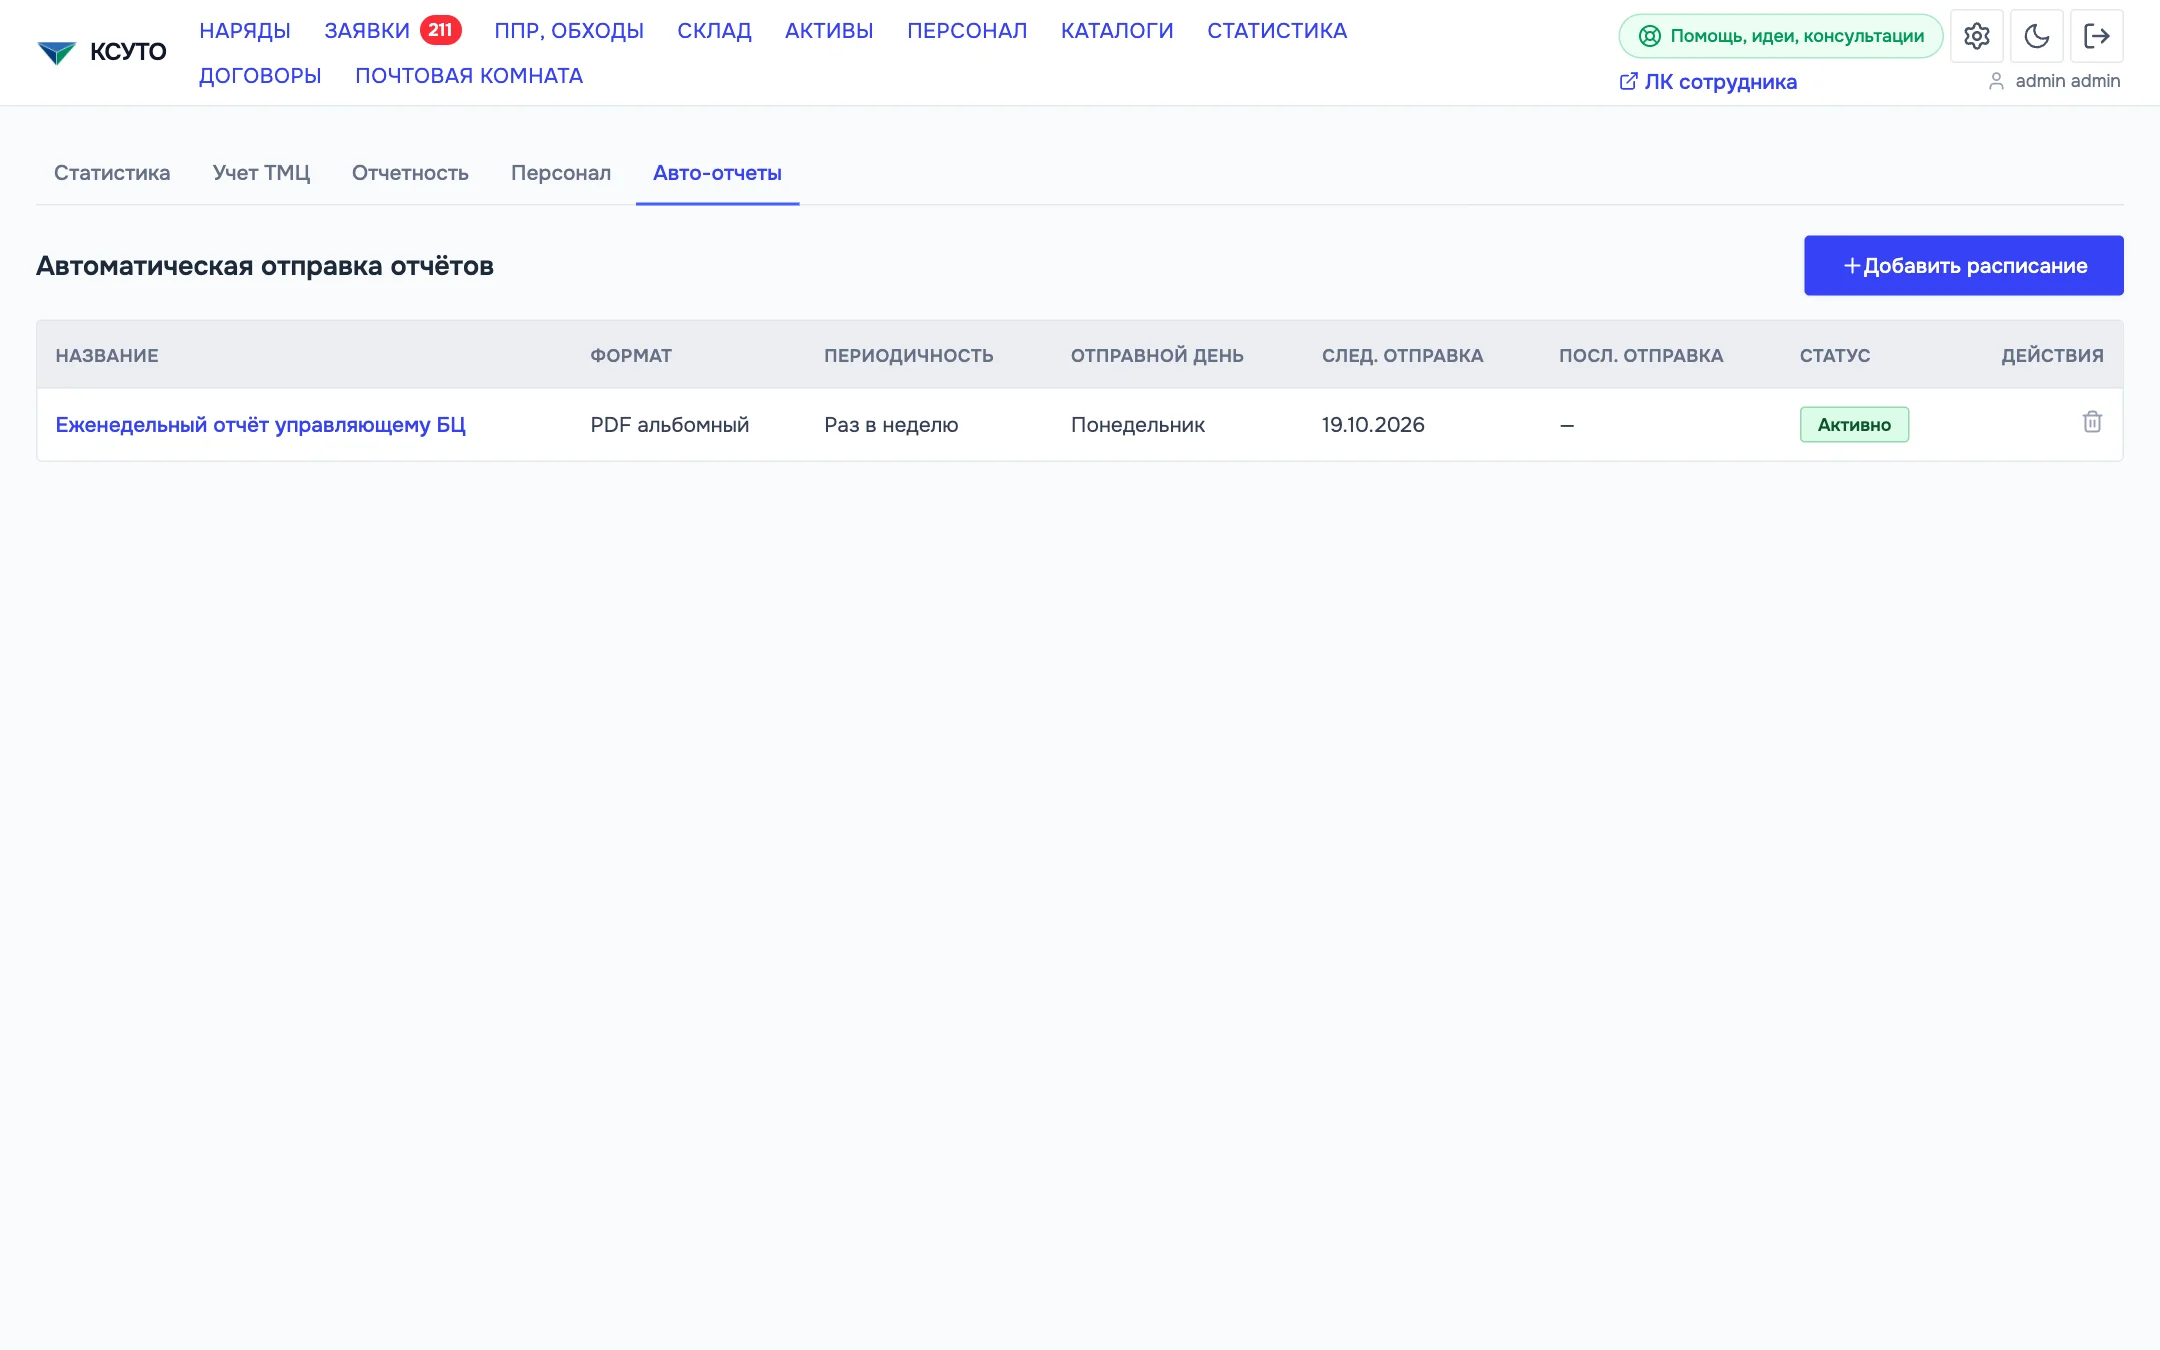2160x1350 pixels.
Task: Open СКЛАД section
Action: point(714,31)
